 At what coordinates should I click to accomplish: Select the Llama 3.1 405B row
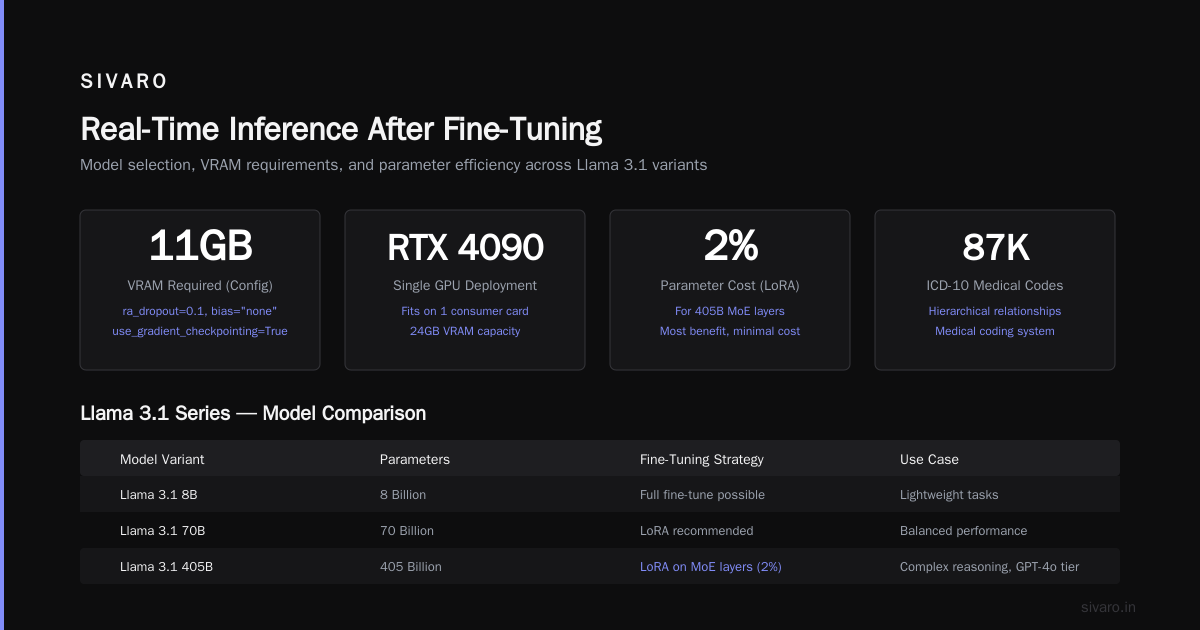(x=600, y=566)
